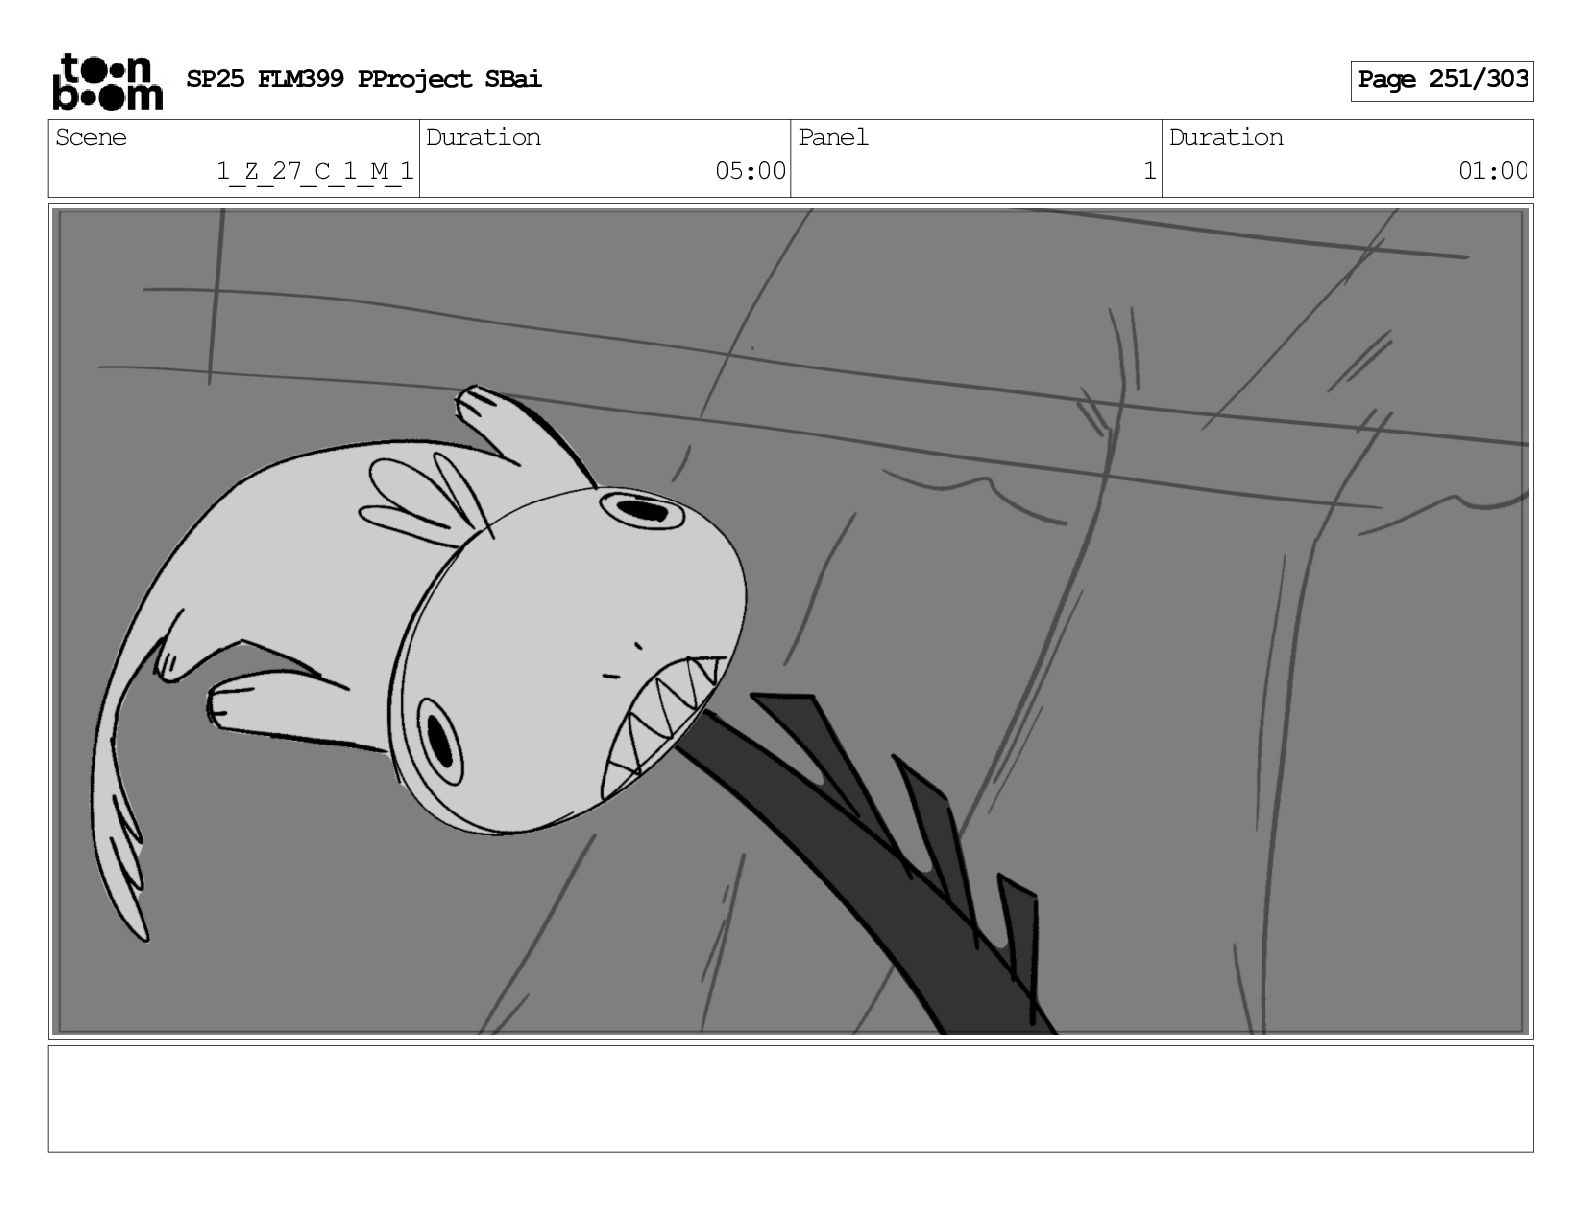Screen dimensions: 1584x1224
Task: Select scene name '1_Z_27_C_1_M_1'
Action: click(315, 171)
